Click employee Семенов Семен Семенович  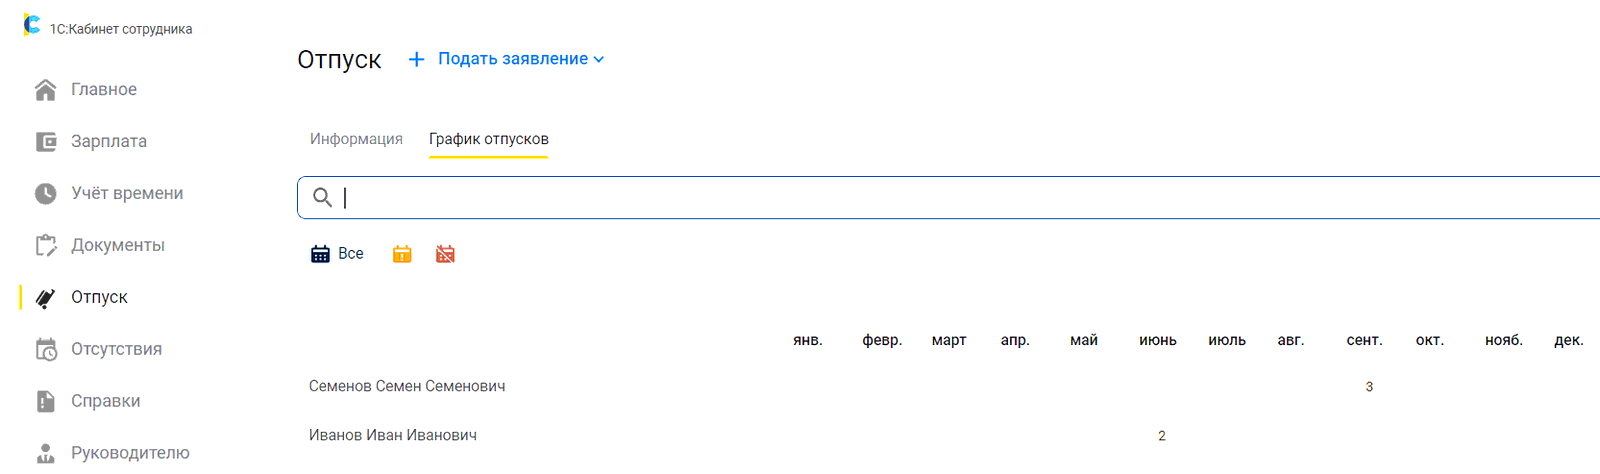pos(407,386)
